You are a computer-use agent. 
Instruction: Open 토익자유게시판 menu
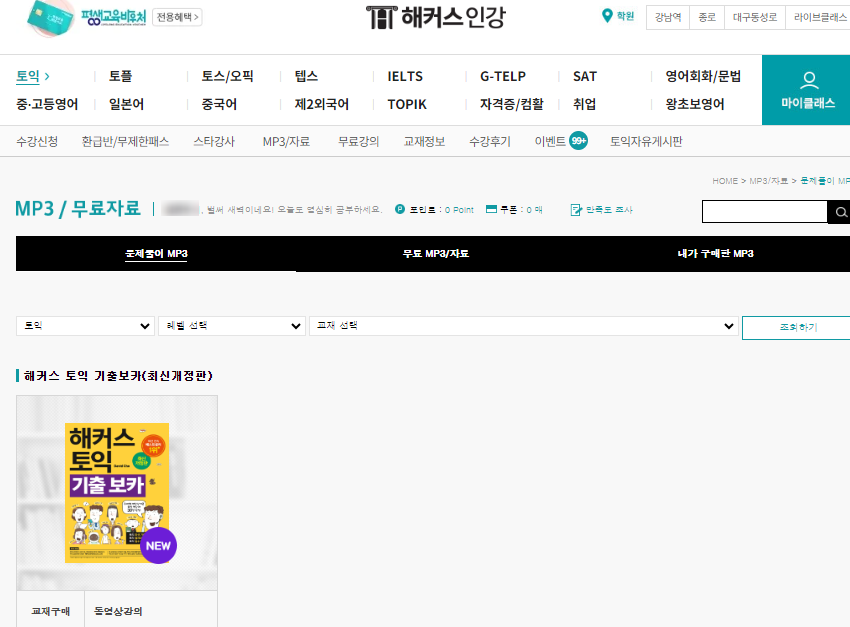646,141
